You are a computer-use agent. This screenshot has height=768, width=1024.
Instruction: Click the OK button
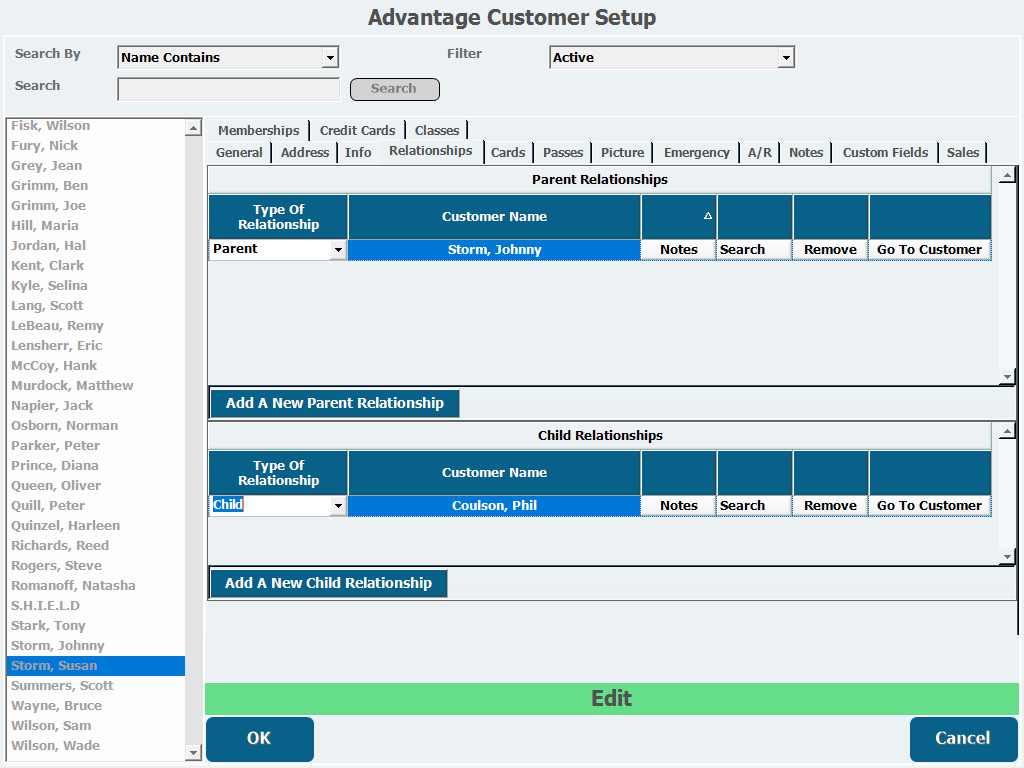point(259,739)
